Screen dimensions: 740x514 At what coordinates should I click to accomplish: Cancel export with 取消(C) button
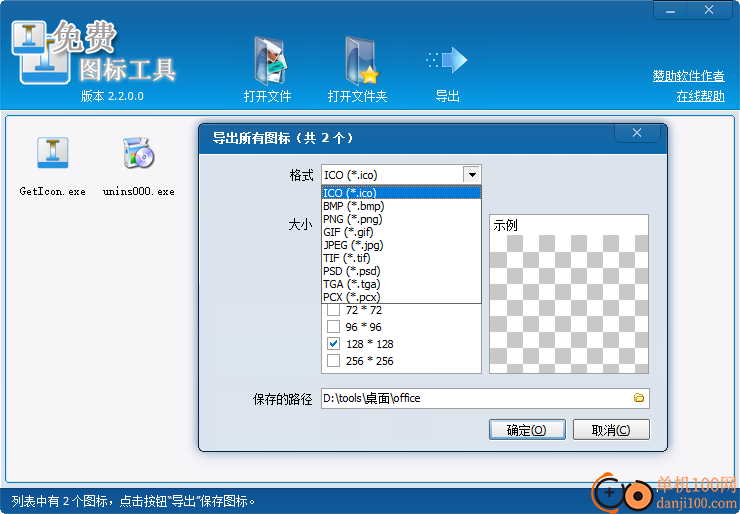click(611, 430)
